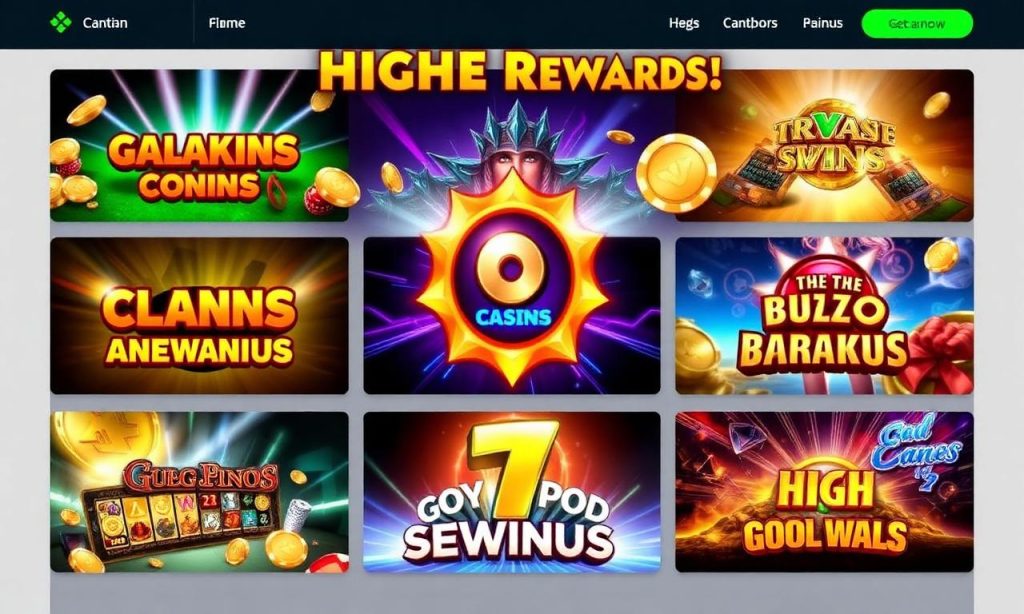Open the Trvase Swins game tile

coord(824,146)
